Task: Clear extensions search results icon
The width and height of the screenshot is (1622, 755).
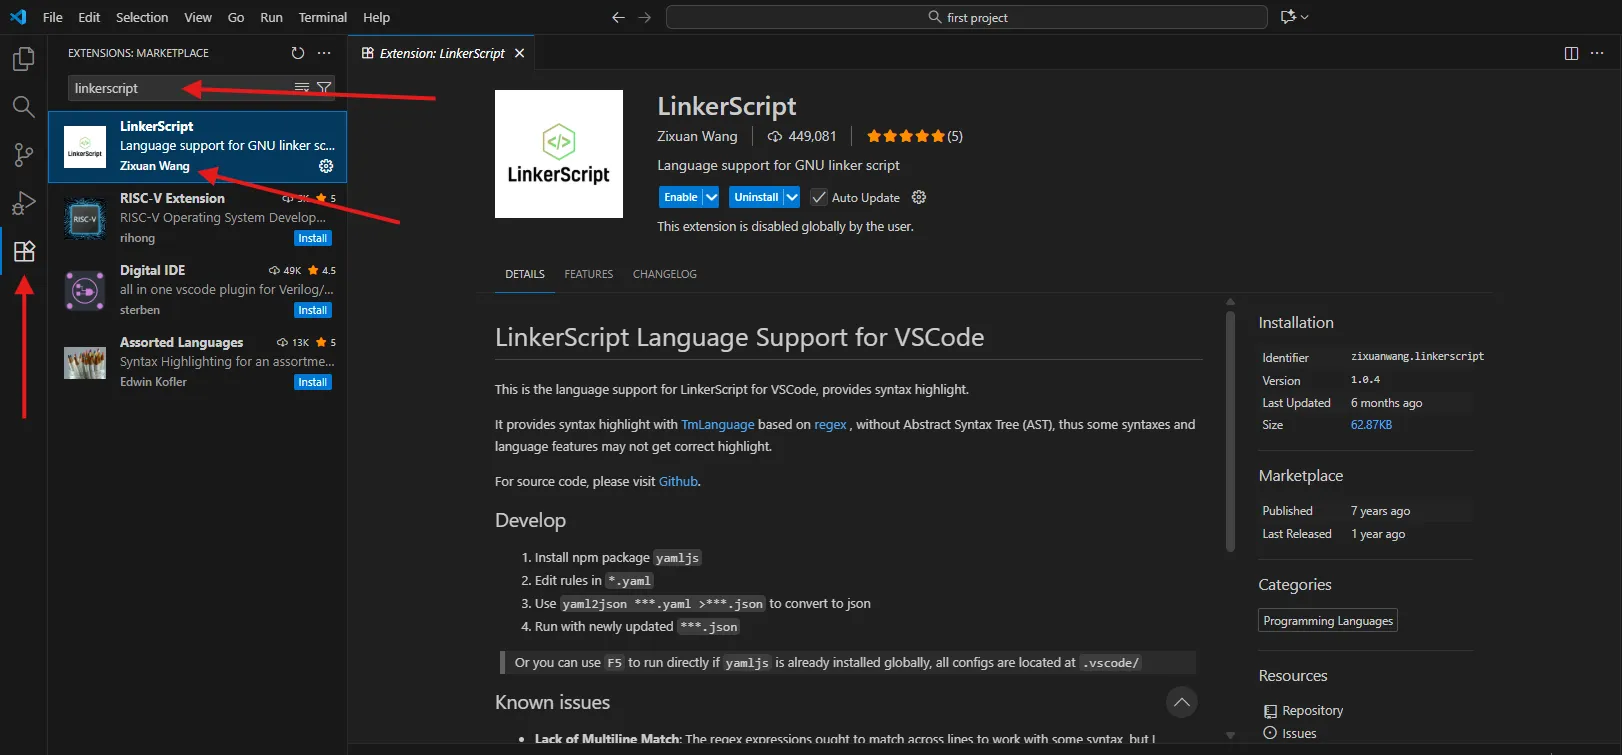Action: [302, 88]
